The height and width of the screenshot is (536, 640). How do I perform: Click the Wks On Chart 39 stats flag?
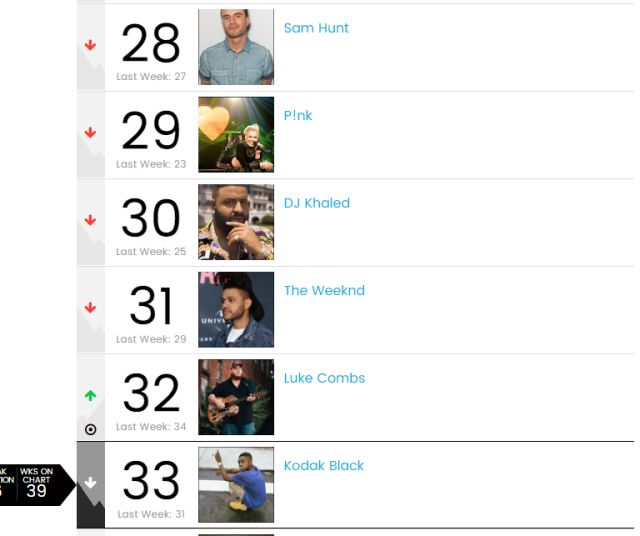point(37,485)
